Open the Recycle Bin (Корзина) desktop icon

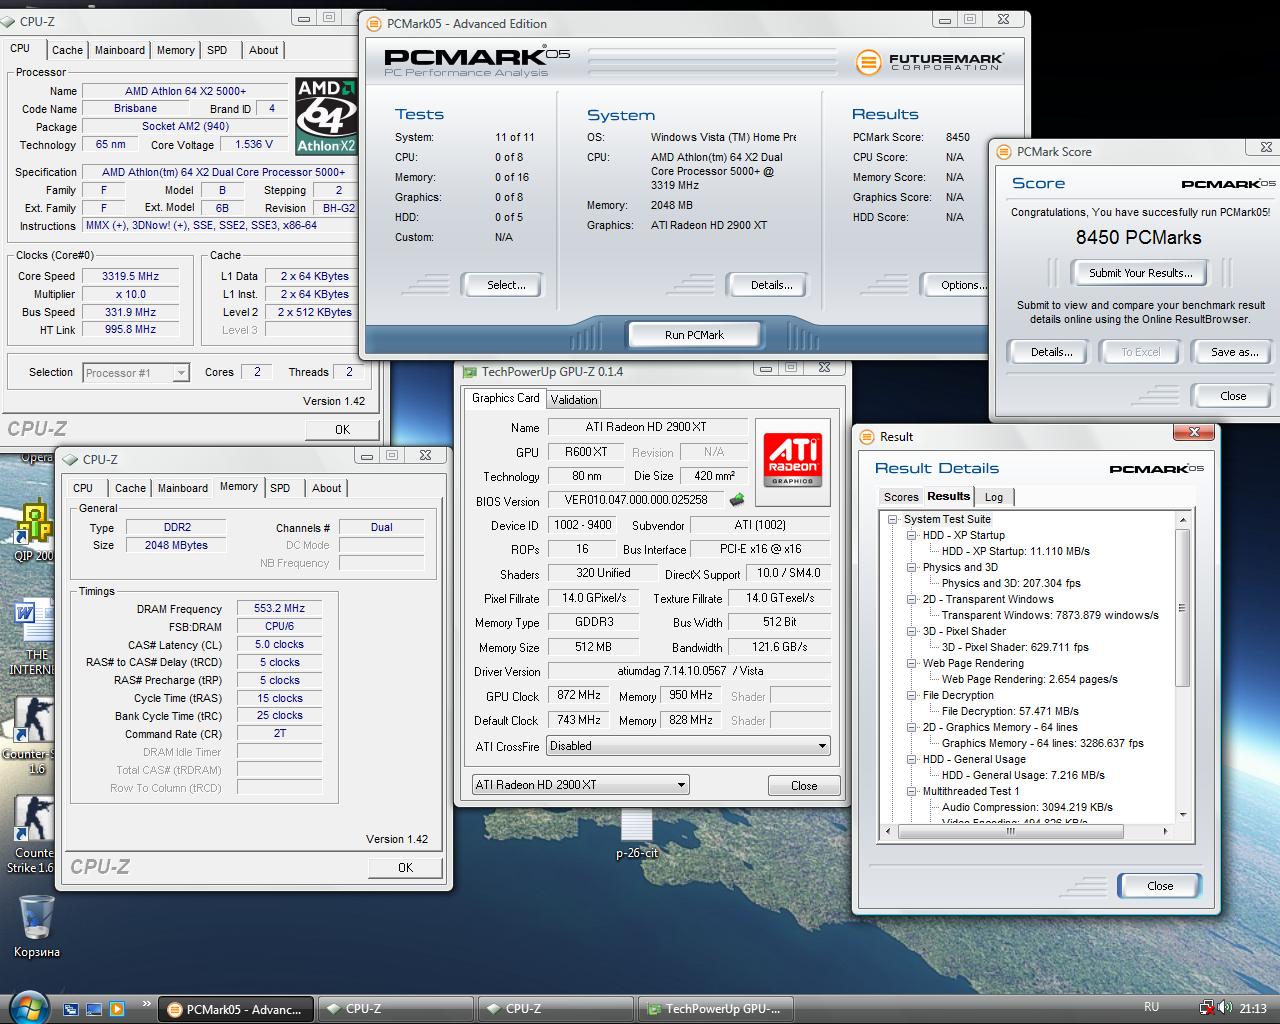click(37, 927)
